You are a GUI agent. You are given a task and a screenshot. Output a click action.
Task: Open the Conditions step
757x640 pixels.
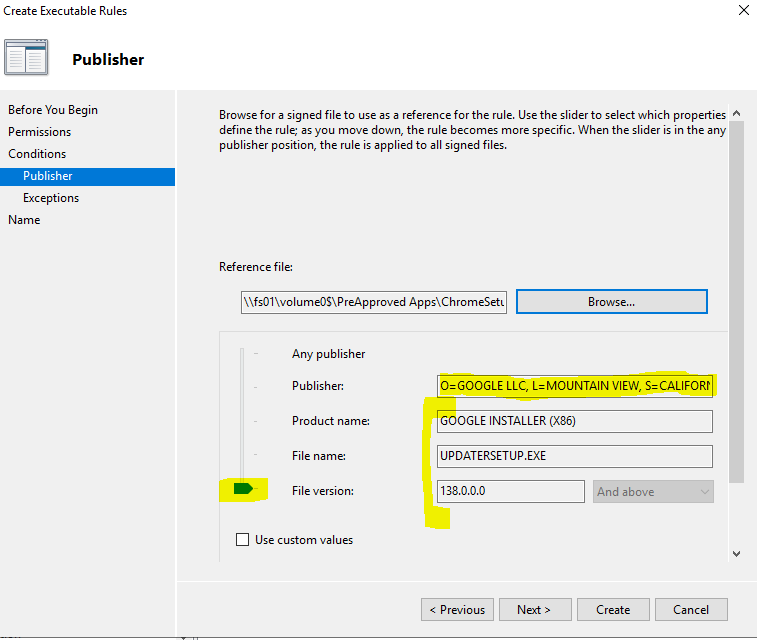tap(37, 154)
